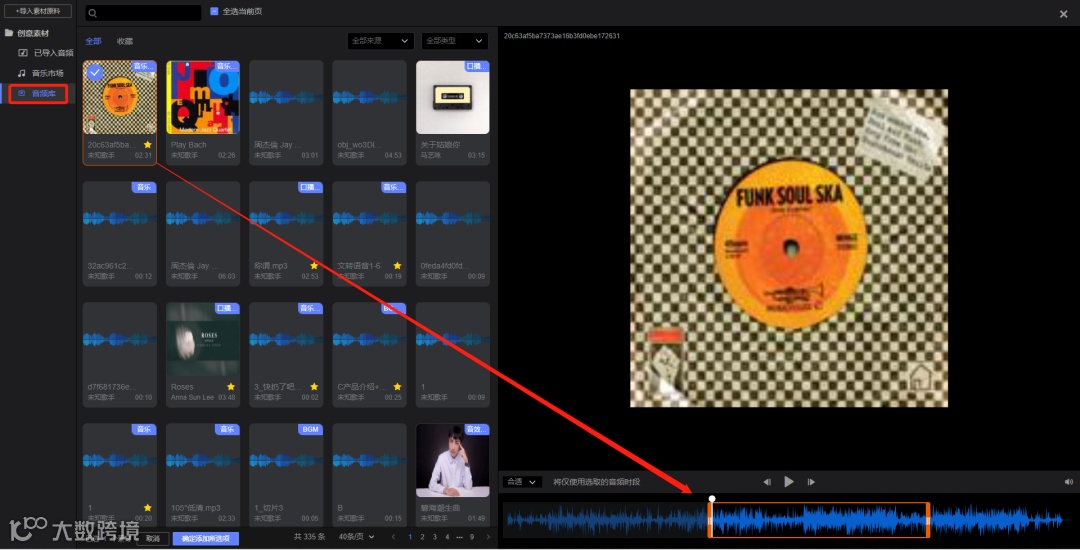Click the 20c63af5ba7373ae16b3fd0ebe172631 title text
This screenshot has width=1080, height=550.
tap(561, 36)
